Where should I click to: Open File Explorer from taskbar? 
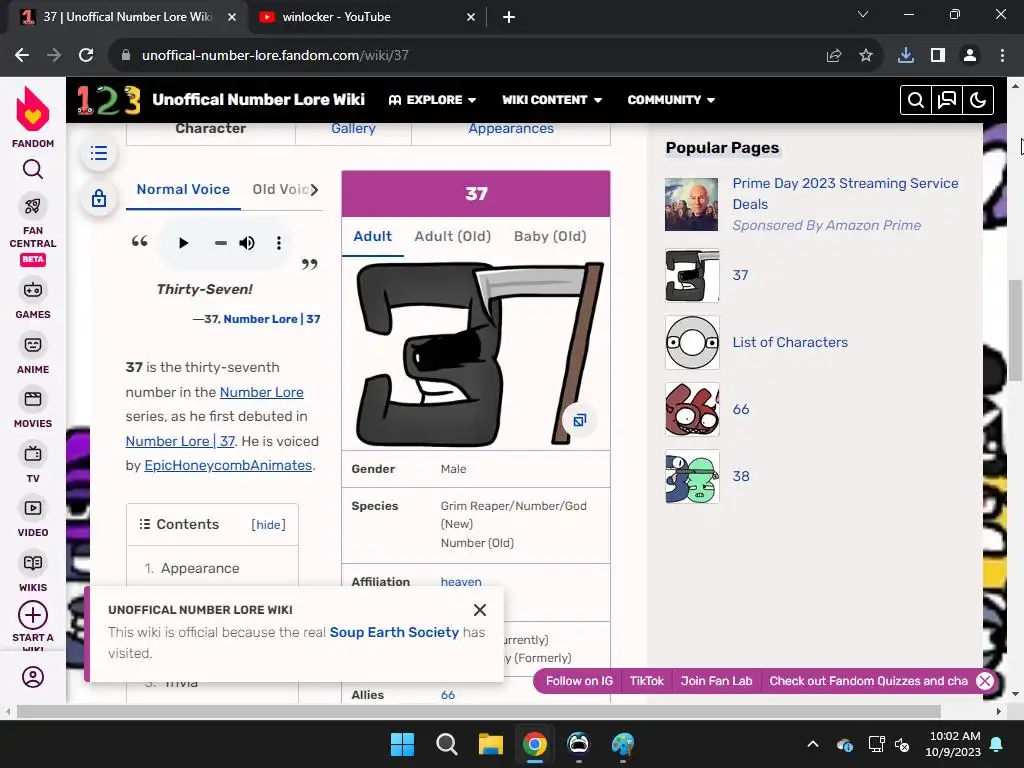pyautogui.click(x=490, y=744)
